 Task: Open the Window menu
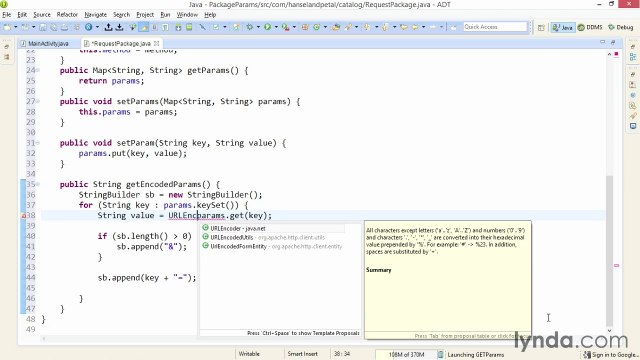[187, 15]
